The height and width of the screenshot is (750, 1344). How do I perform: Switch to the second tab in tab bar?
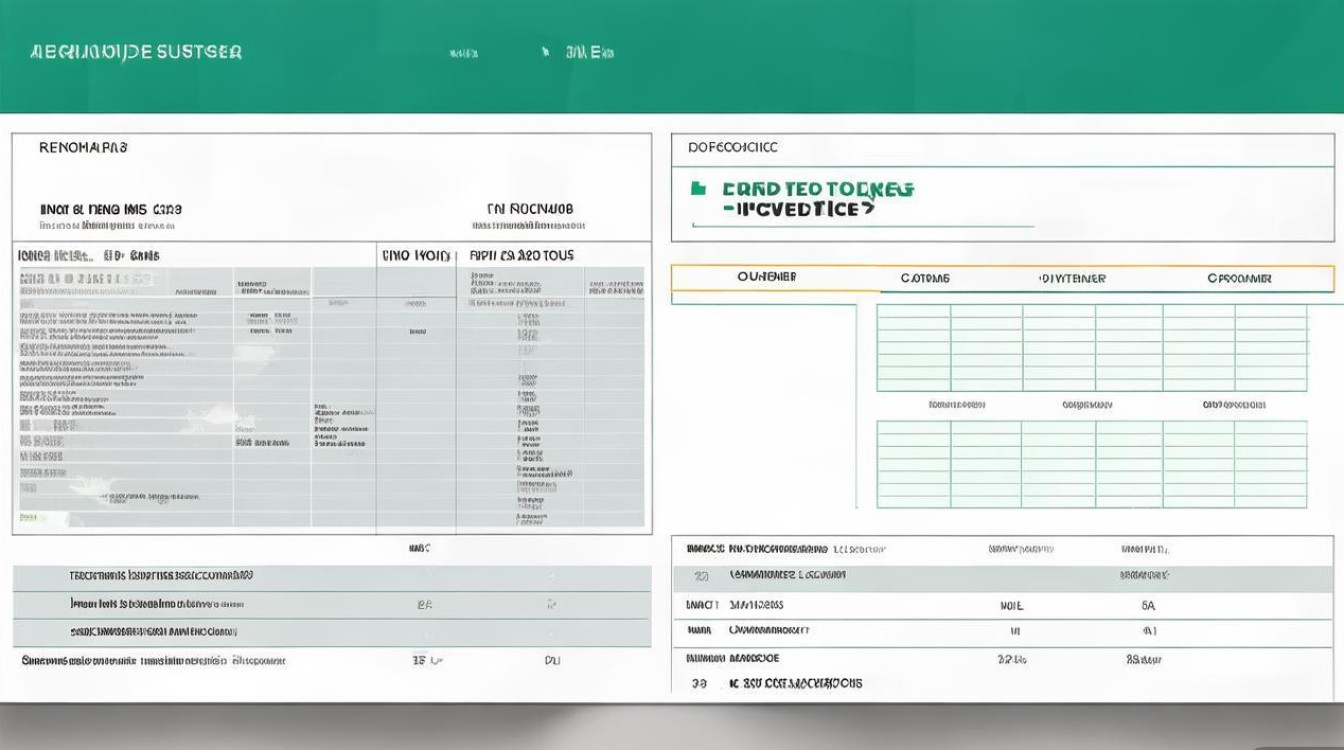925,278
